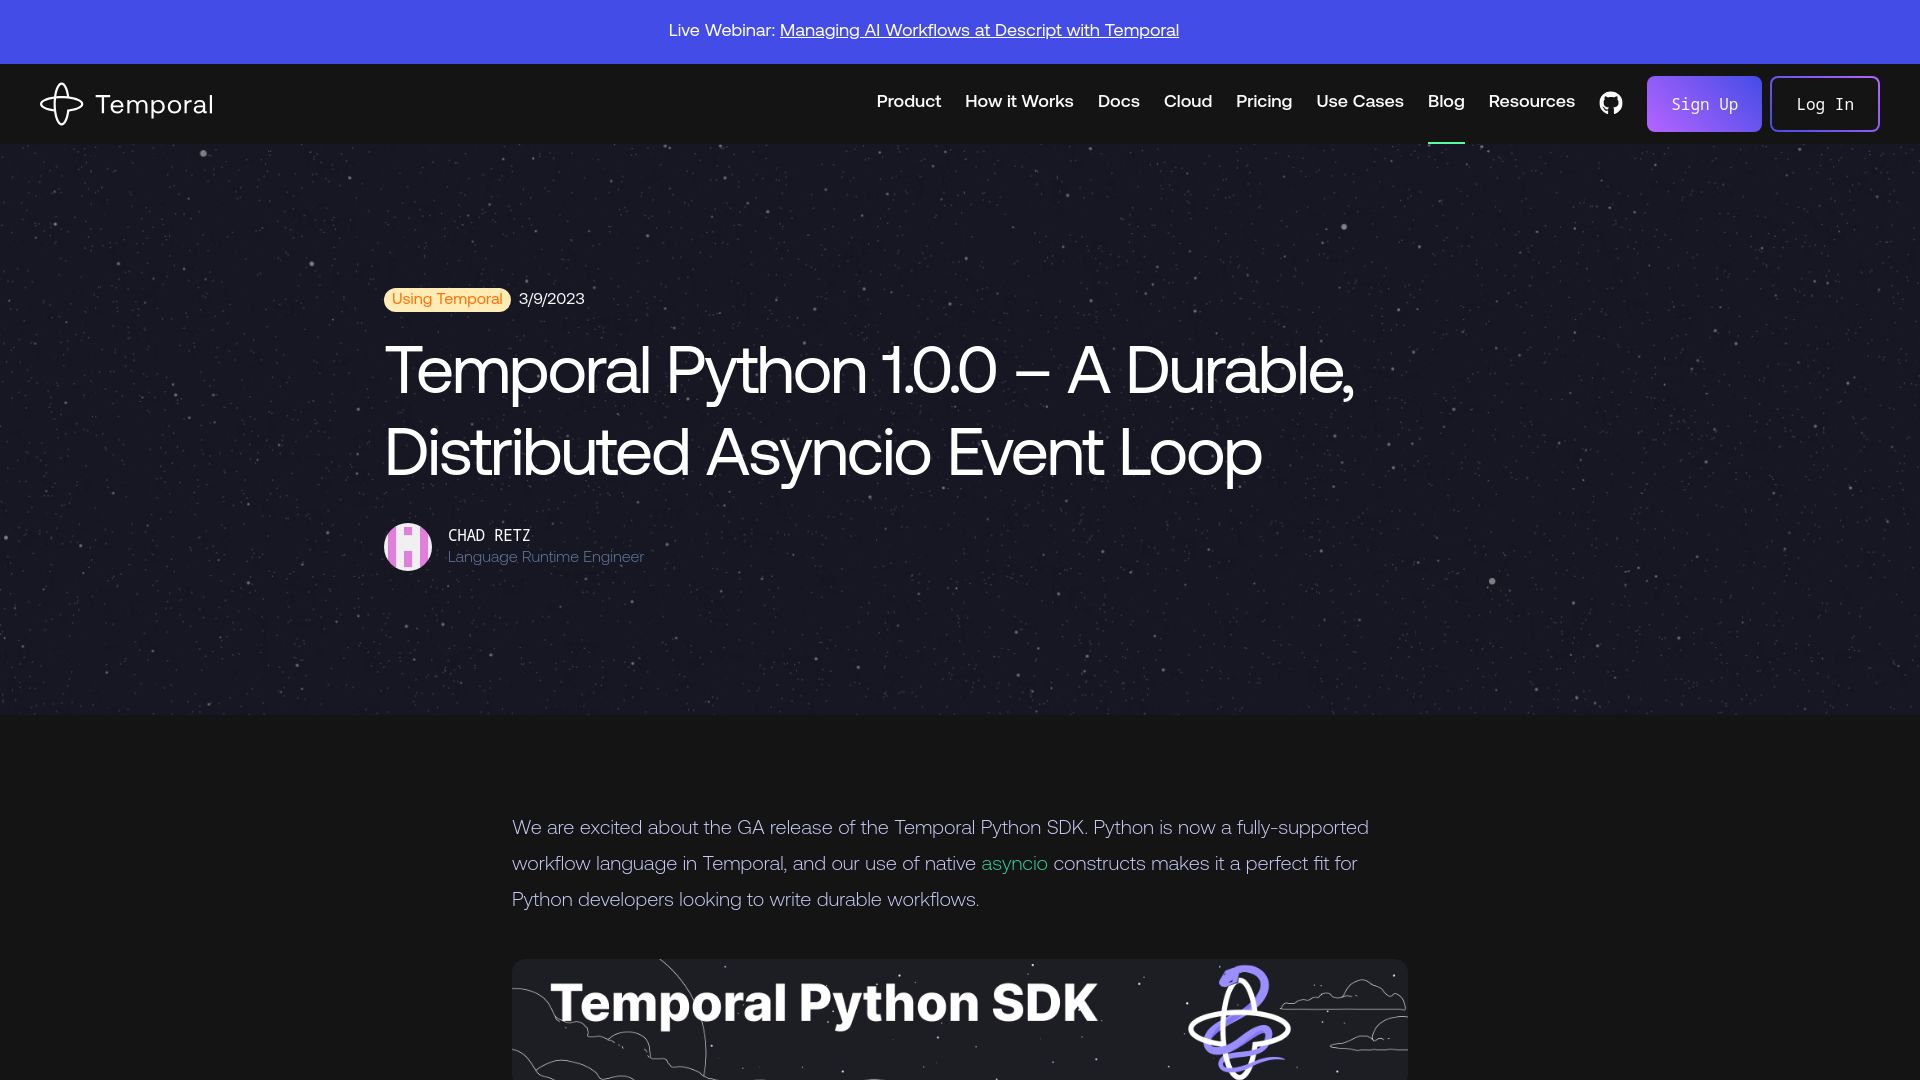Open the Use Cases menu
1920x1080 pixels.
tap(1359, 102)
